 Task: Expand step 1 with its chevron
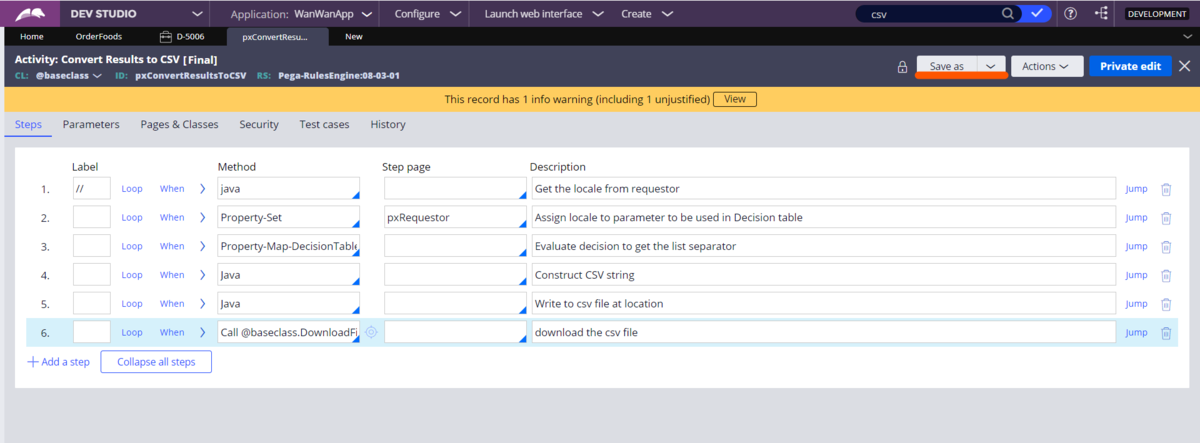(202, 189)
